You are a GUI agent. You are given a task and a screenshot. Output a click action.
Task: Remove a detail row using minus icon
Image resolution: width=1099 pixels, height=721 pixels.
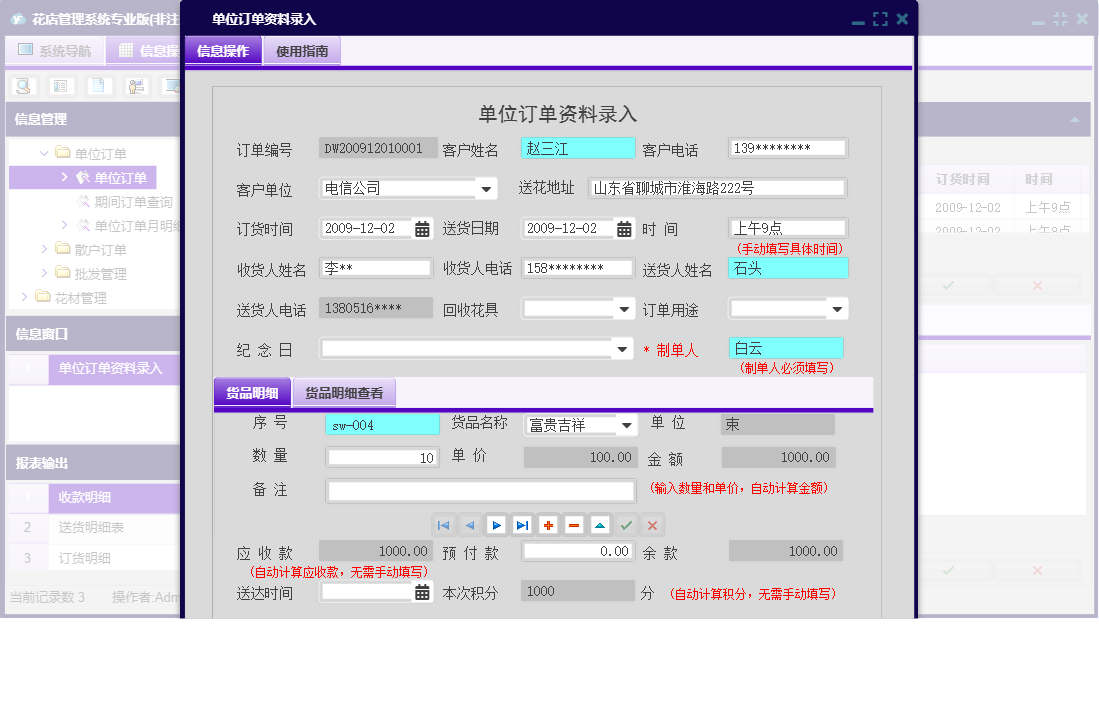pyautogui.click(x=574, y=524)
